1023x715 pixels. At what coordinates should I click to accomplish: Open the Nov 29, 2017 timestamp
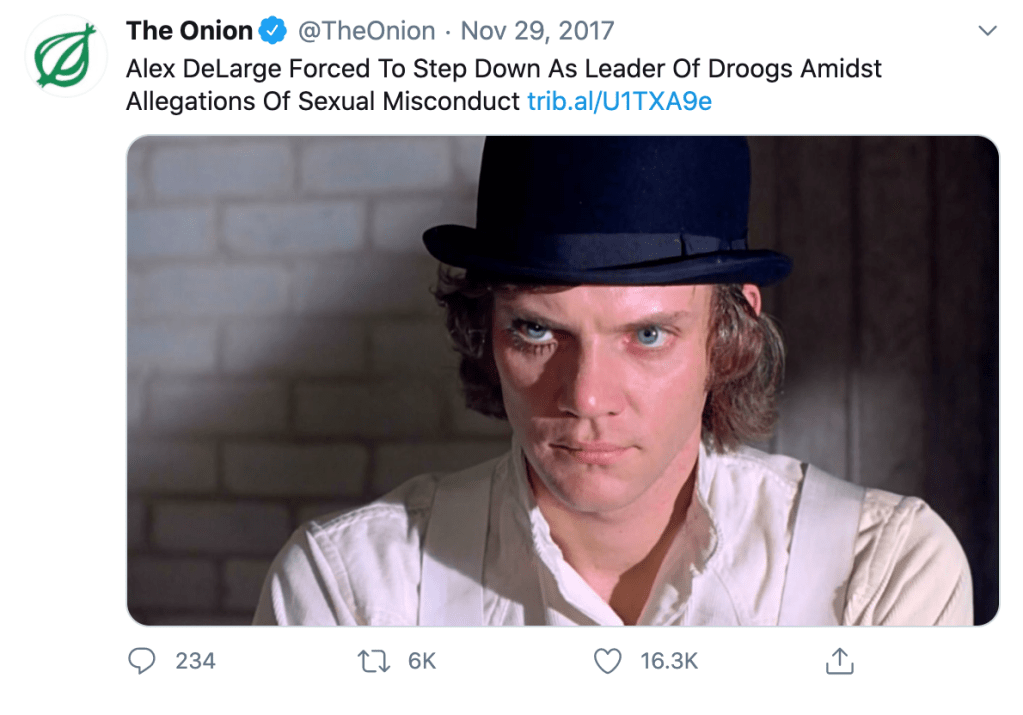tap(537, 31)
